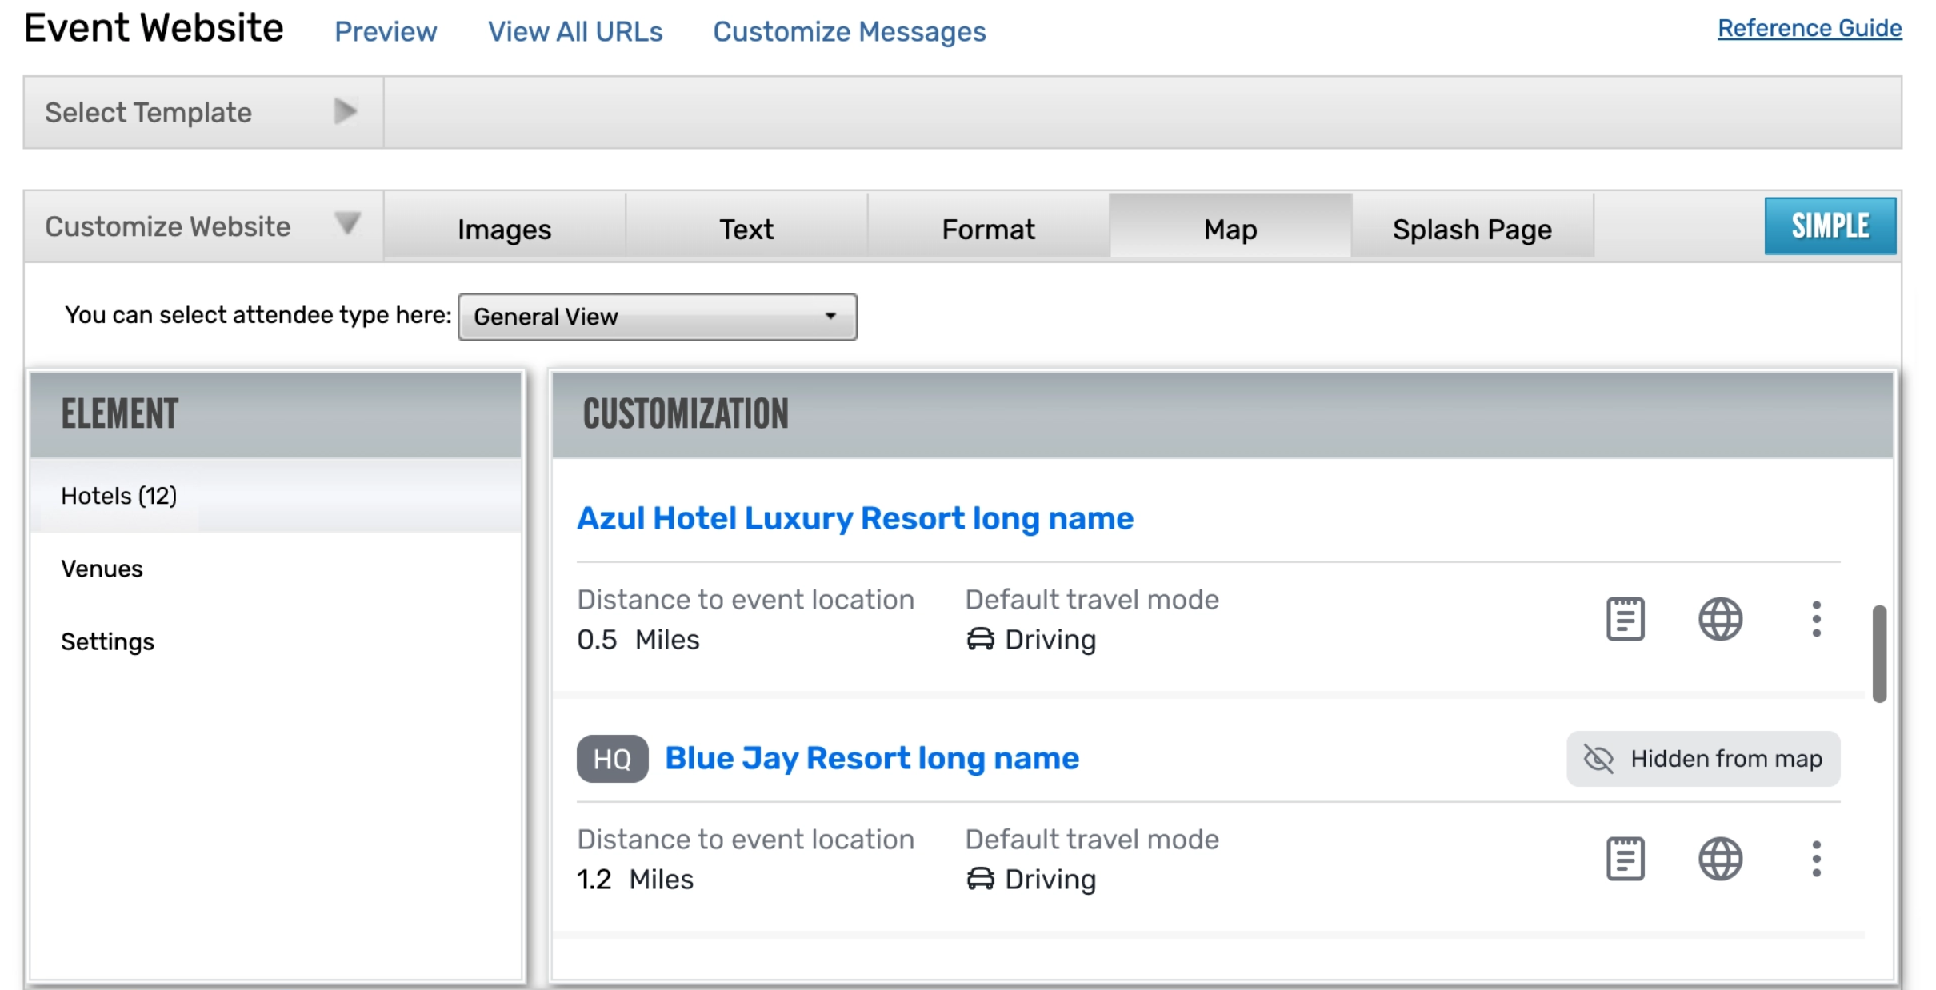Switch to the Splash Page tab

click(1471, 229)
